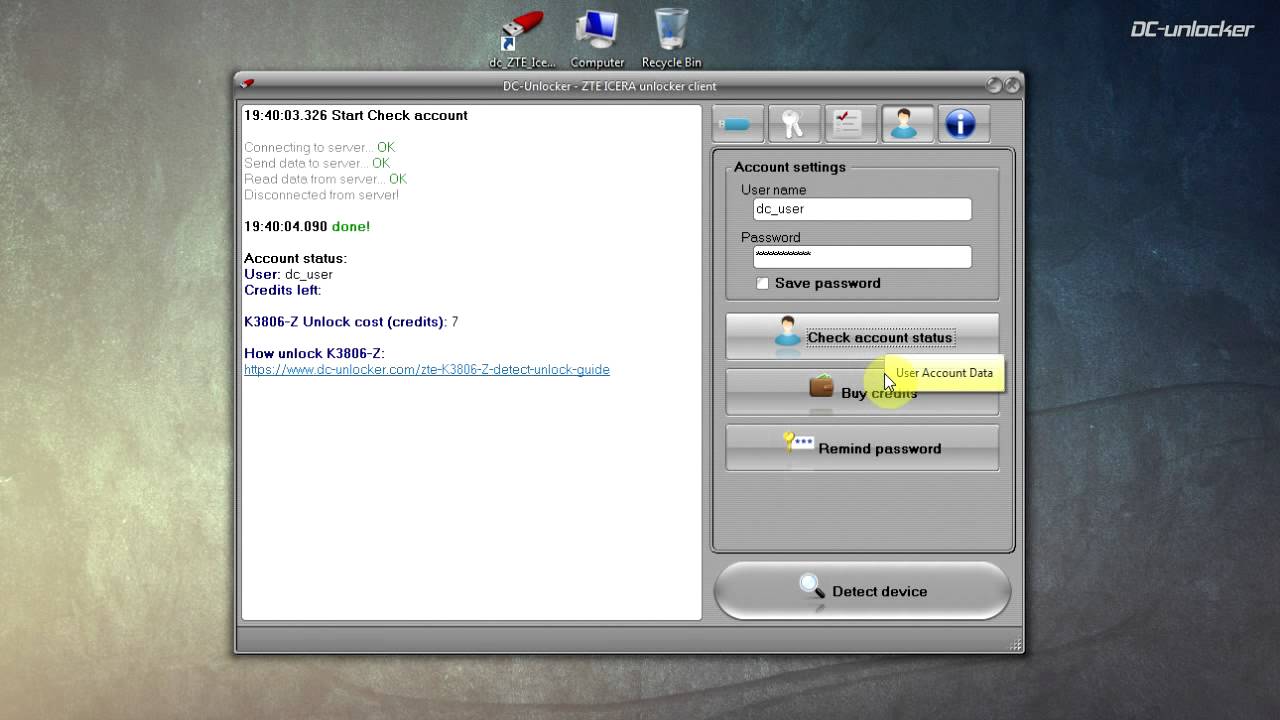The height and width of the screenshot is (720, 1280).
Task: Click the wallet icon on Buy credits
Action: 821,387
